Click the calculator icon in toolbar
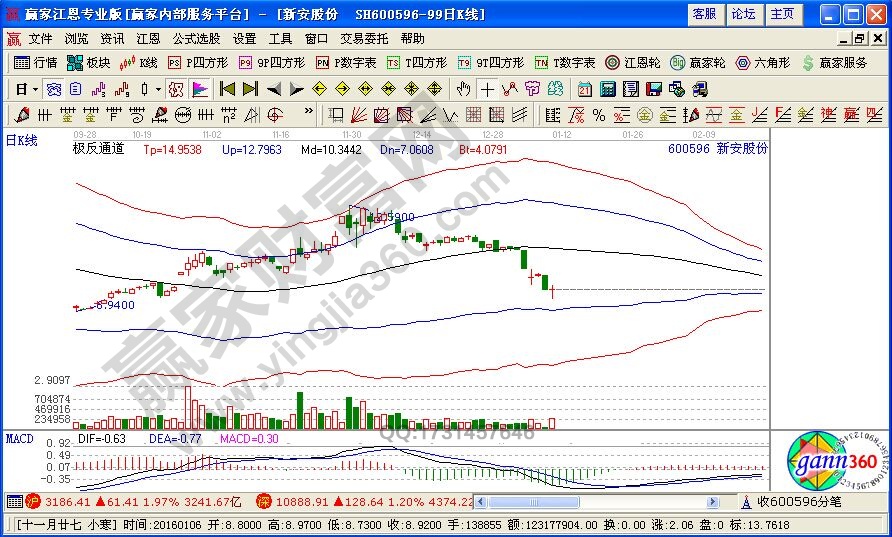This screenshot has height=537, width=892. pos(608,88)
